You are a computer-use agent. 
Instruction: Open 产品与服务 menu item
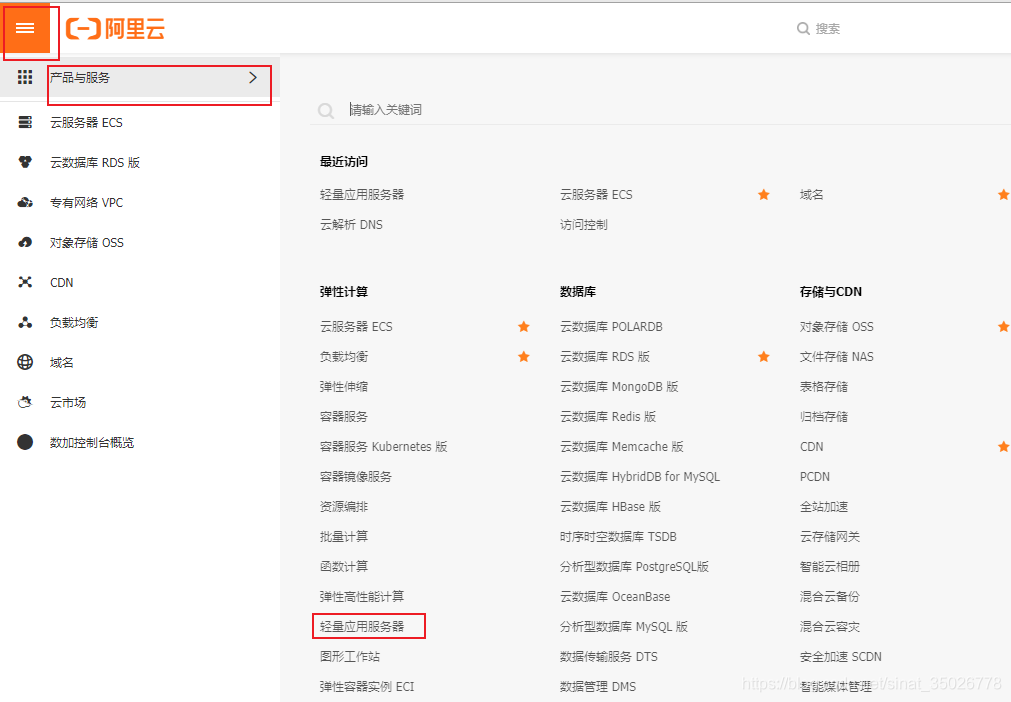[x=140, y=78]
